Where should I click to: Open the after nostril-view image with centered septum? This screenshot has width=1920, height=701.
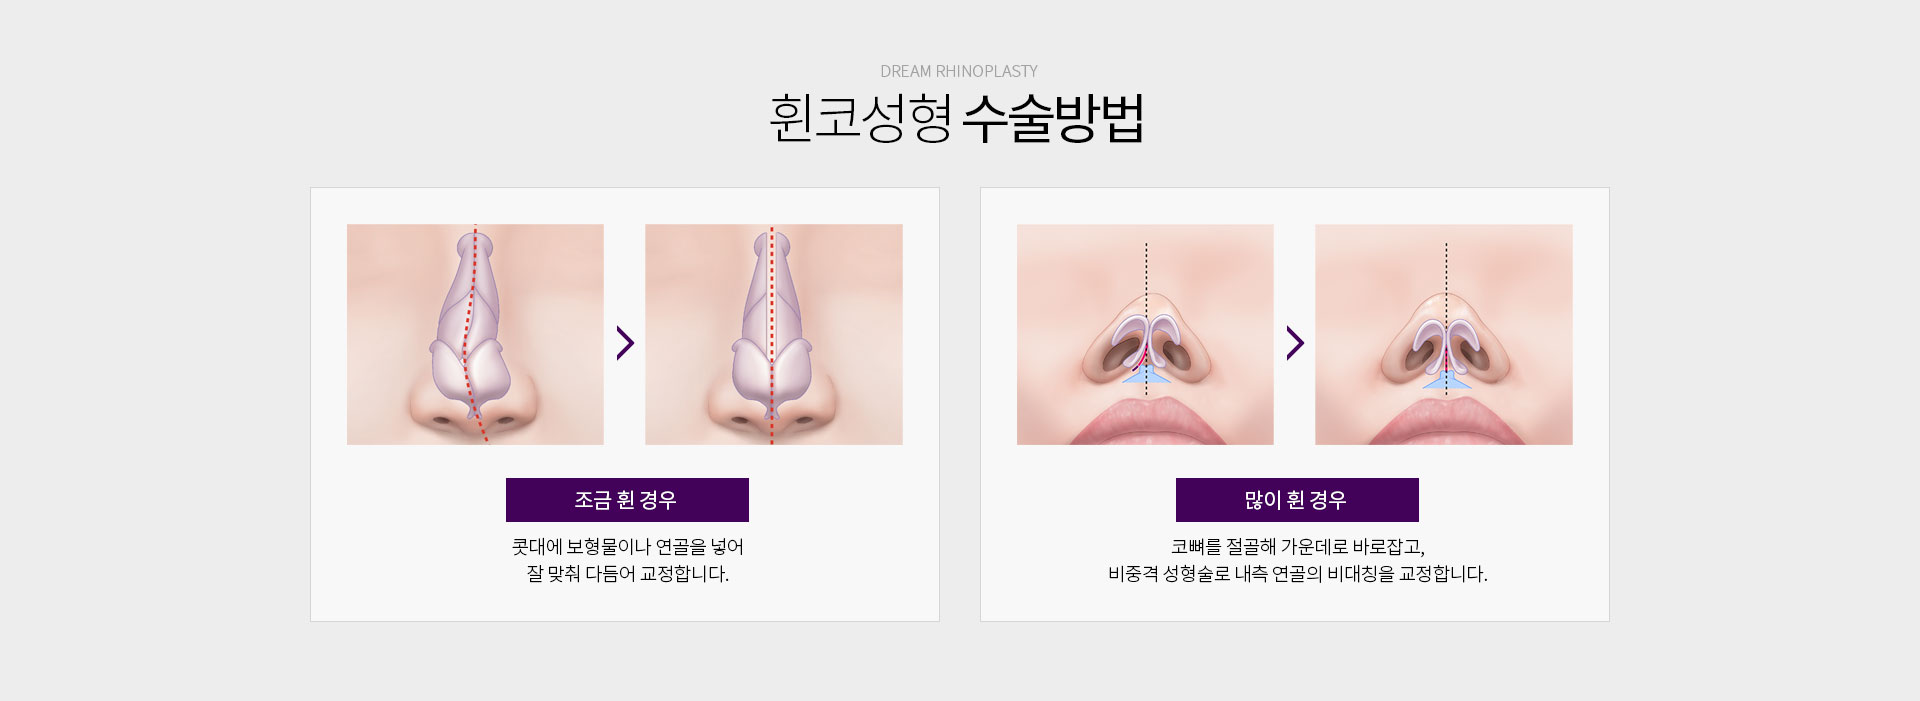[x=1444, y=334]
